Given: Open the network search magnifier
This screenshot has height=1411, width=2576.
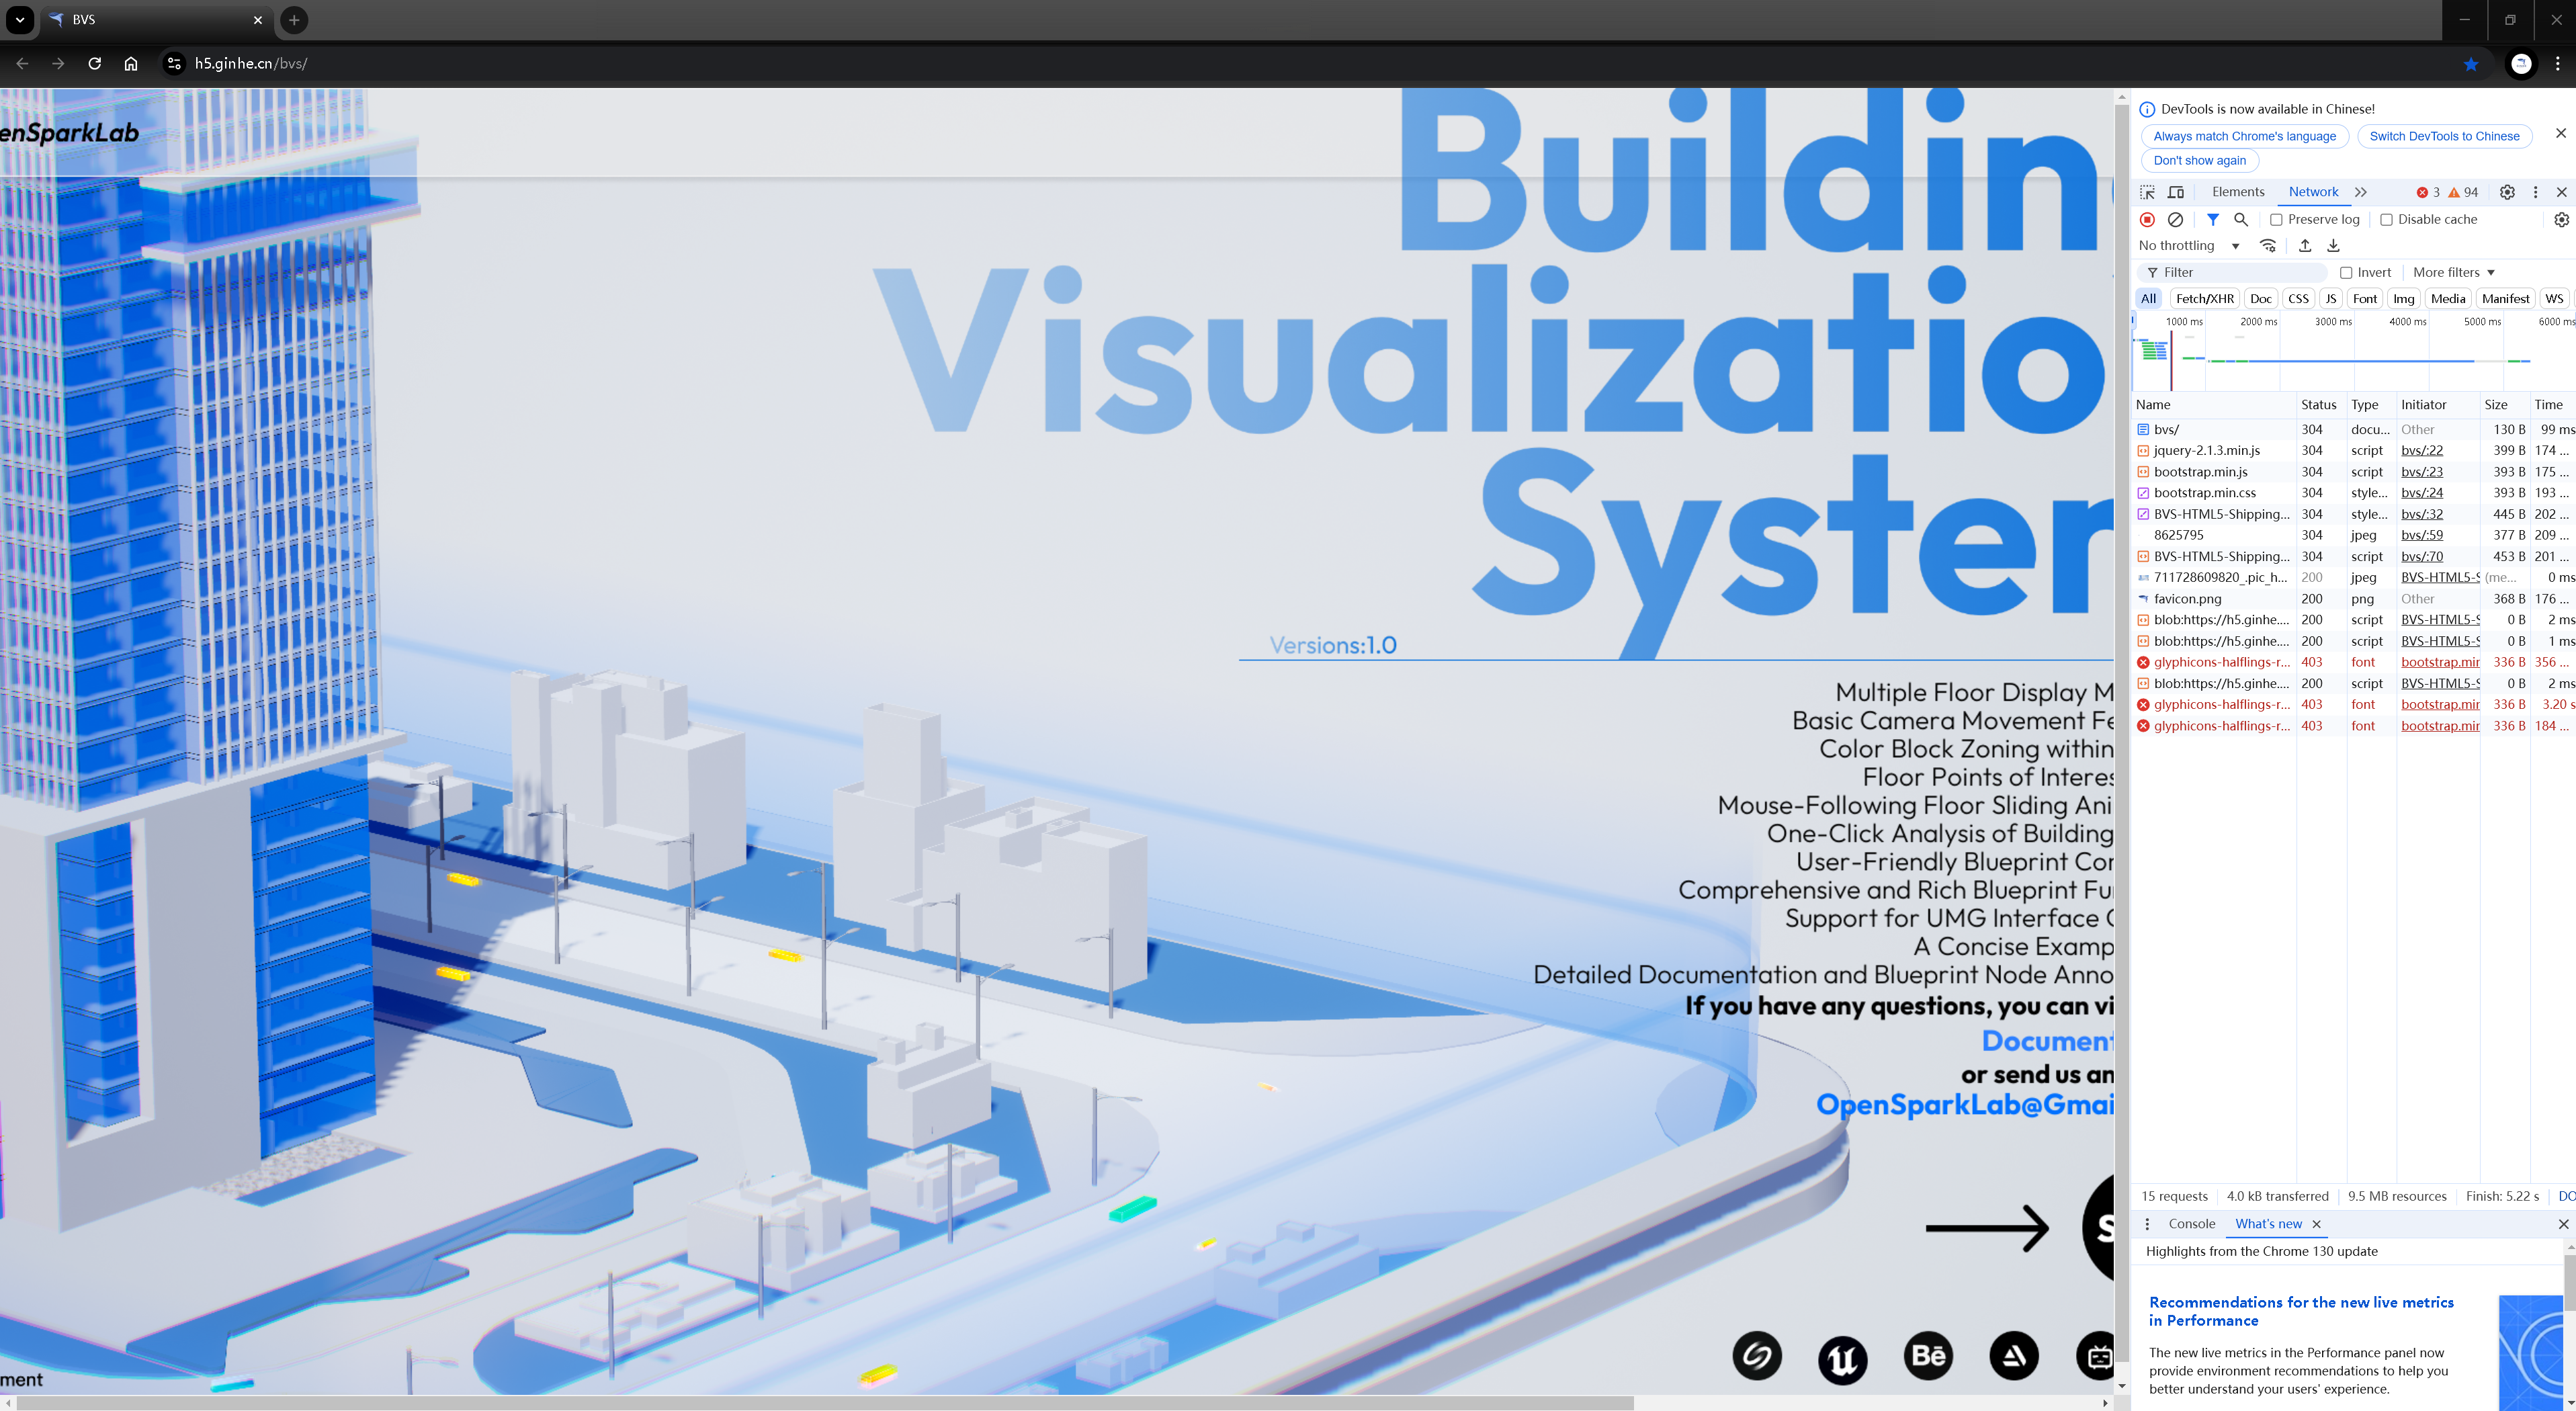Looking at the screenshot, I should pos(2241,219).
